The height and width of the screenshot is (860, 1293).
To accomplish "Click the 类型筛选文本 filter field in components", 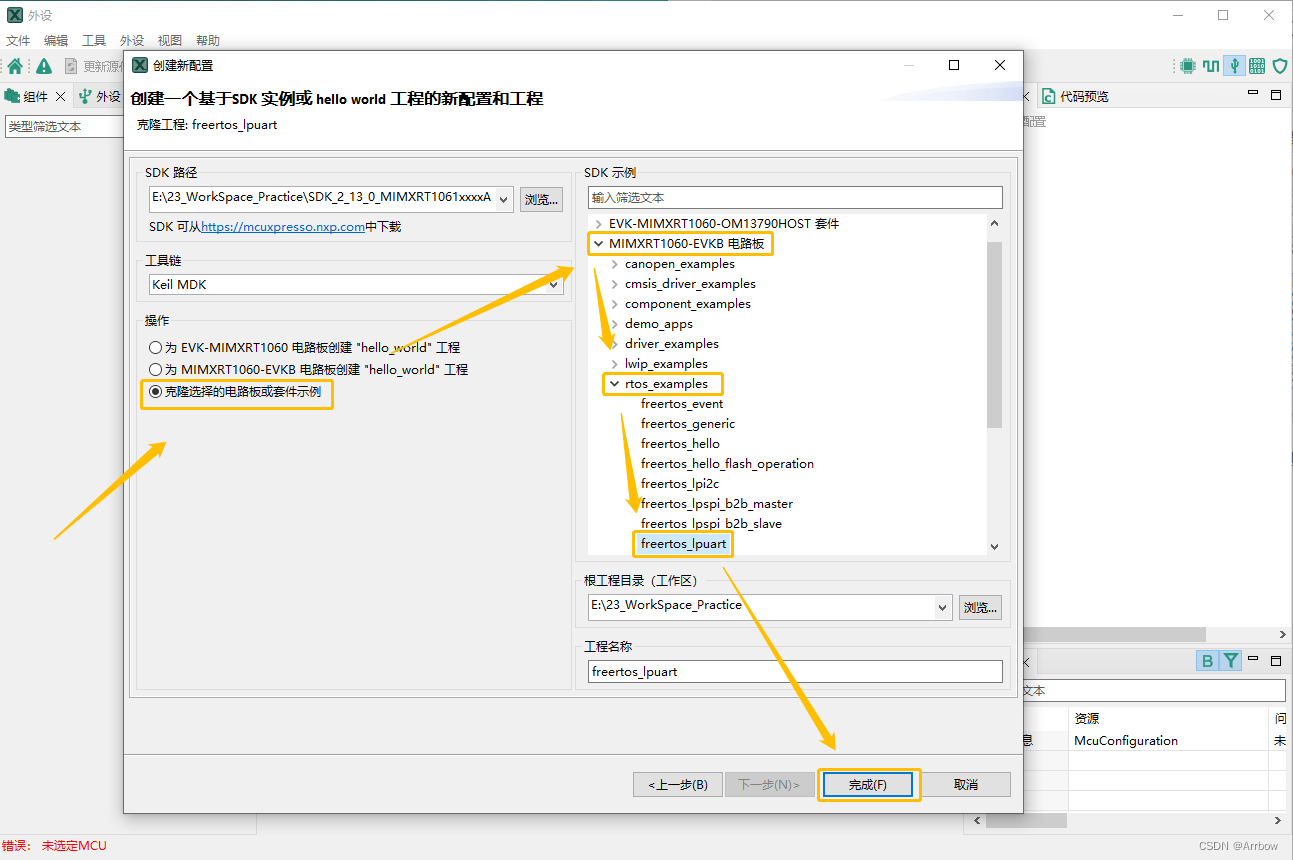I will click(64, 127).
